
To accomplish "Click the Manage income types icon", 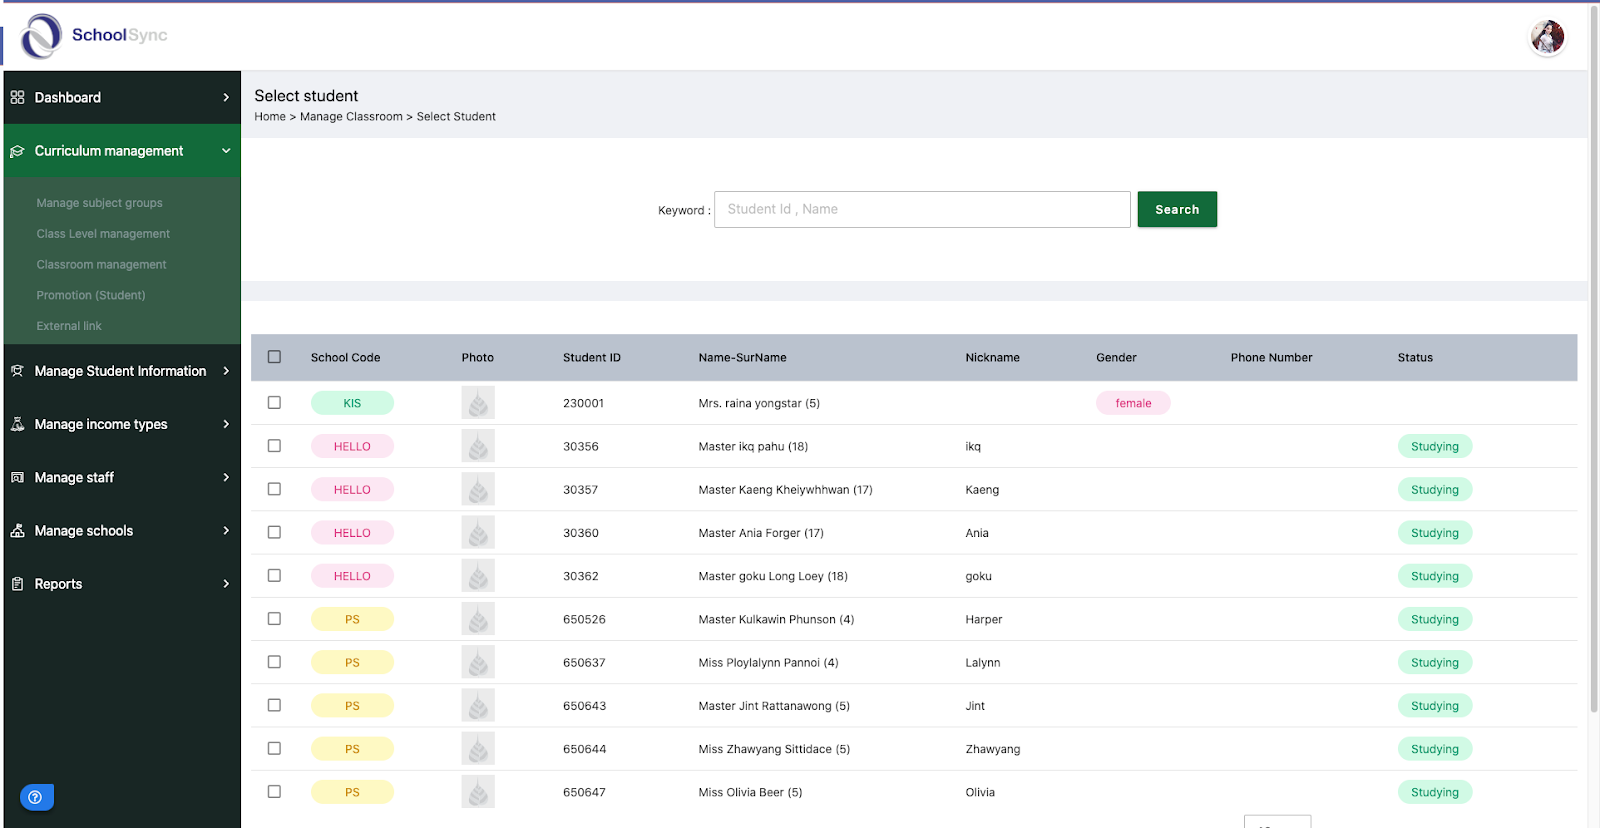I will coord(17,424).
